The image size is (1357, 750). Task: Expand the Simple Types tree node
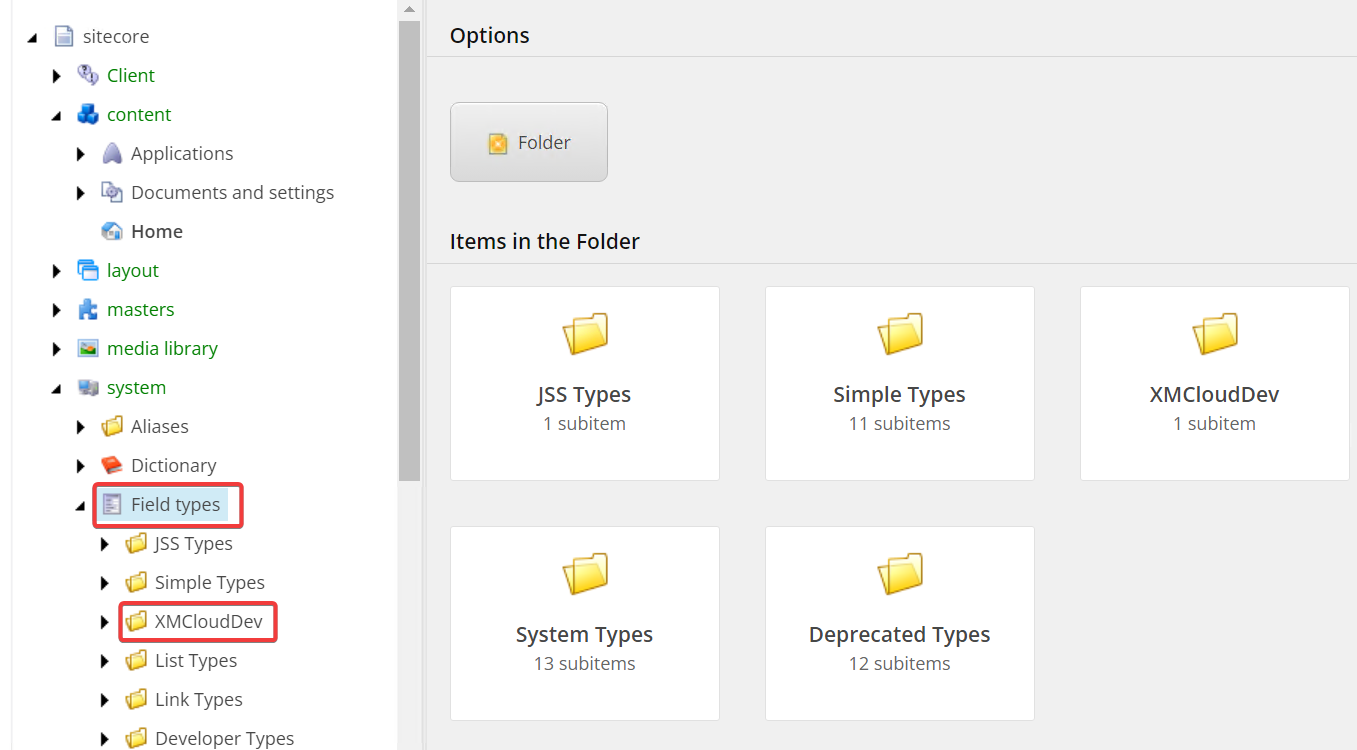pyautogui.click(x=105, y=582)
